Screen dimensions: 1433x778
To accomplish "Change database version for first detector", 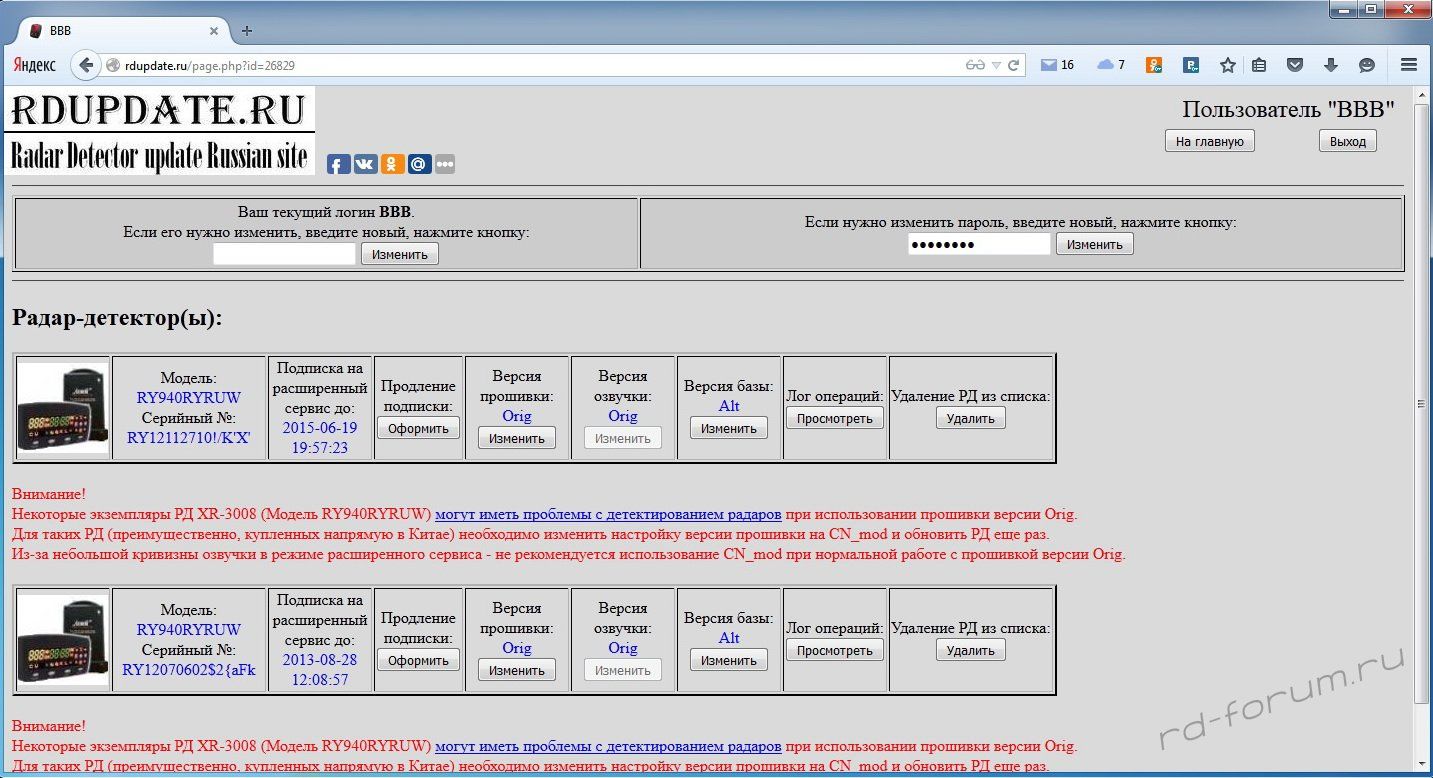I will pyautogui.click(x=729, y=428).
